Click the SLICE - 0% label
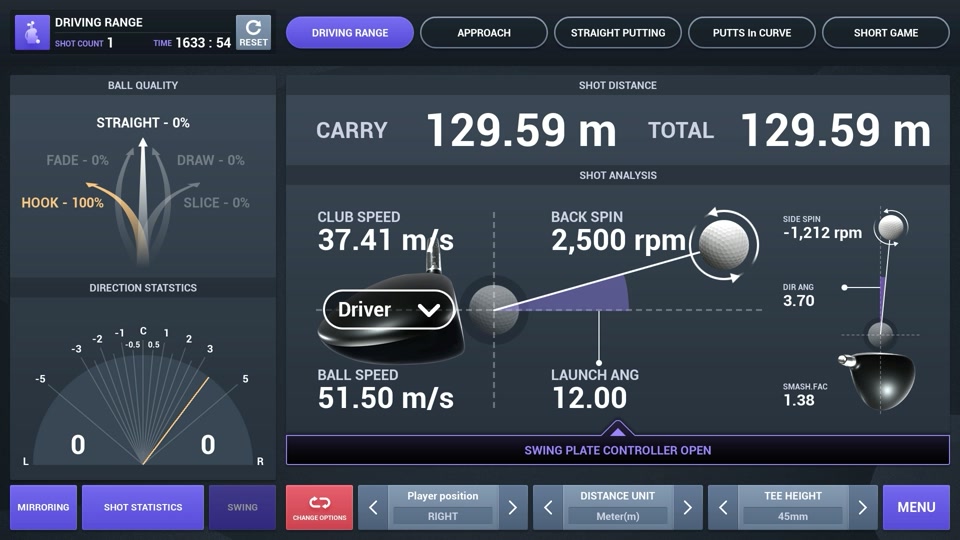Viewport: 960px width, 540px height. pyautogui.click(x=217, y=203)
